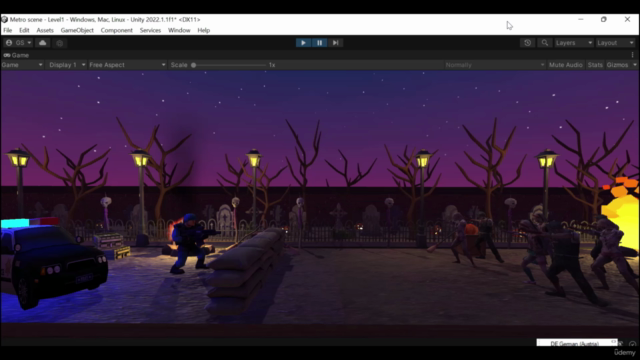Open the Services menu
This screenshot has height=360, width=640.
coord(150,30)
